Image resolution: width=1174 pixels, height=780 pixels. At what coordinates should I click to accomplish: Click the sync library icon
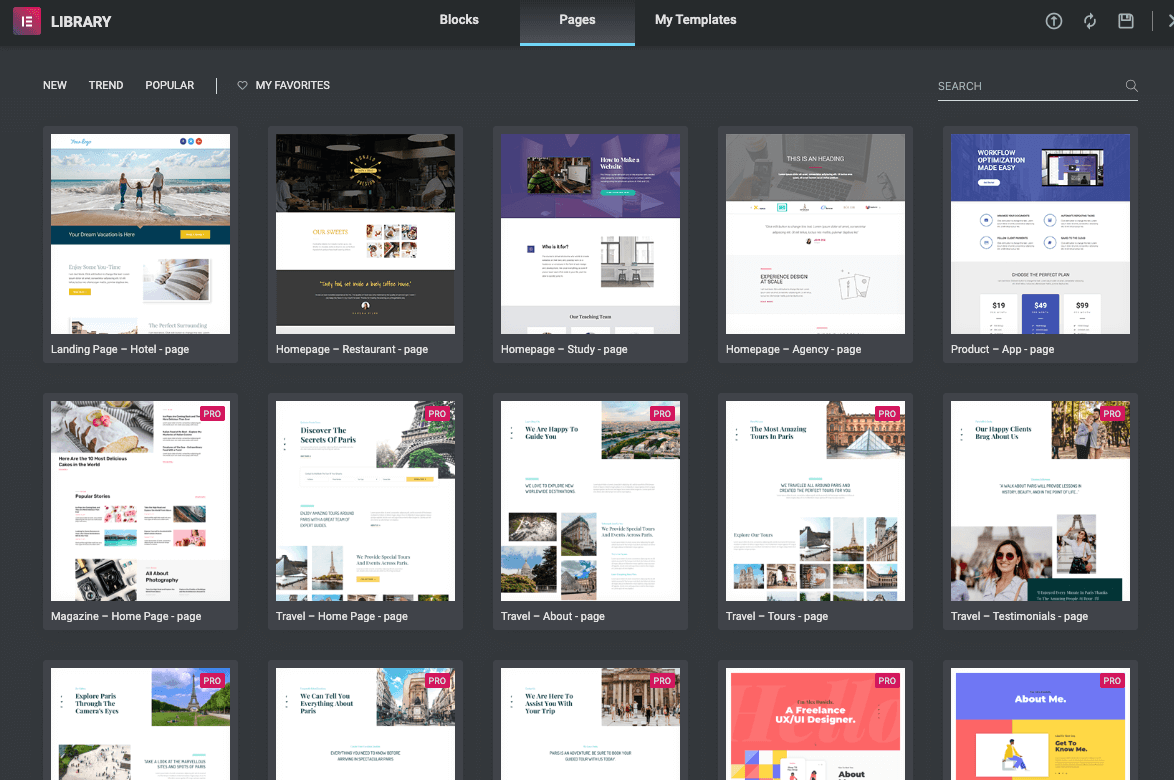(1090, 21)
